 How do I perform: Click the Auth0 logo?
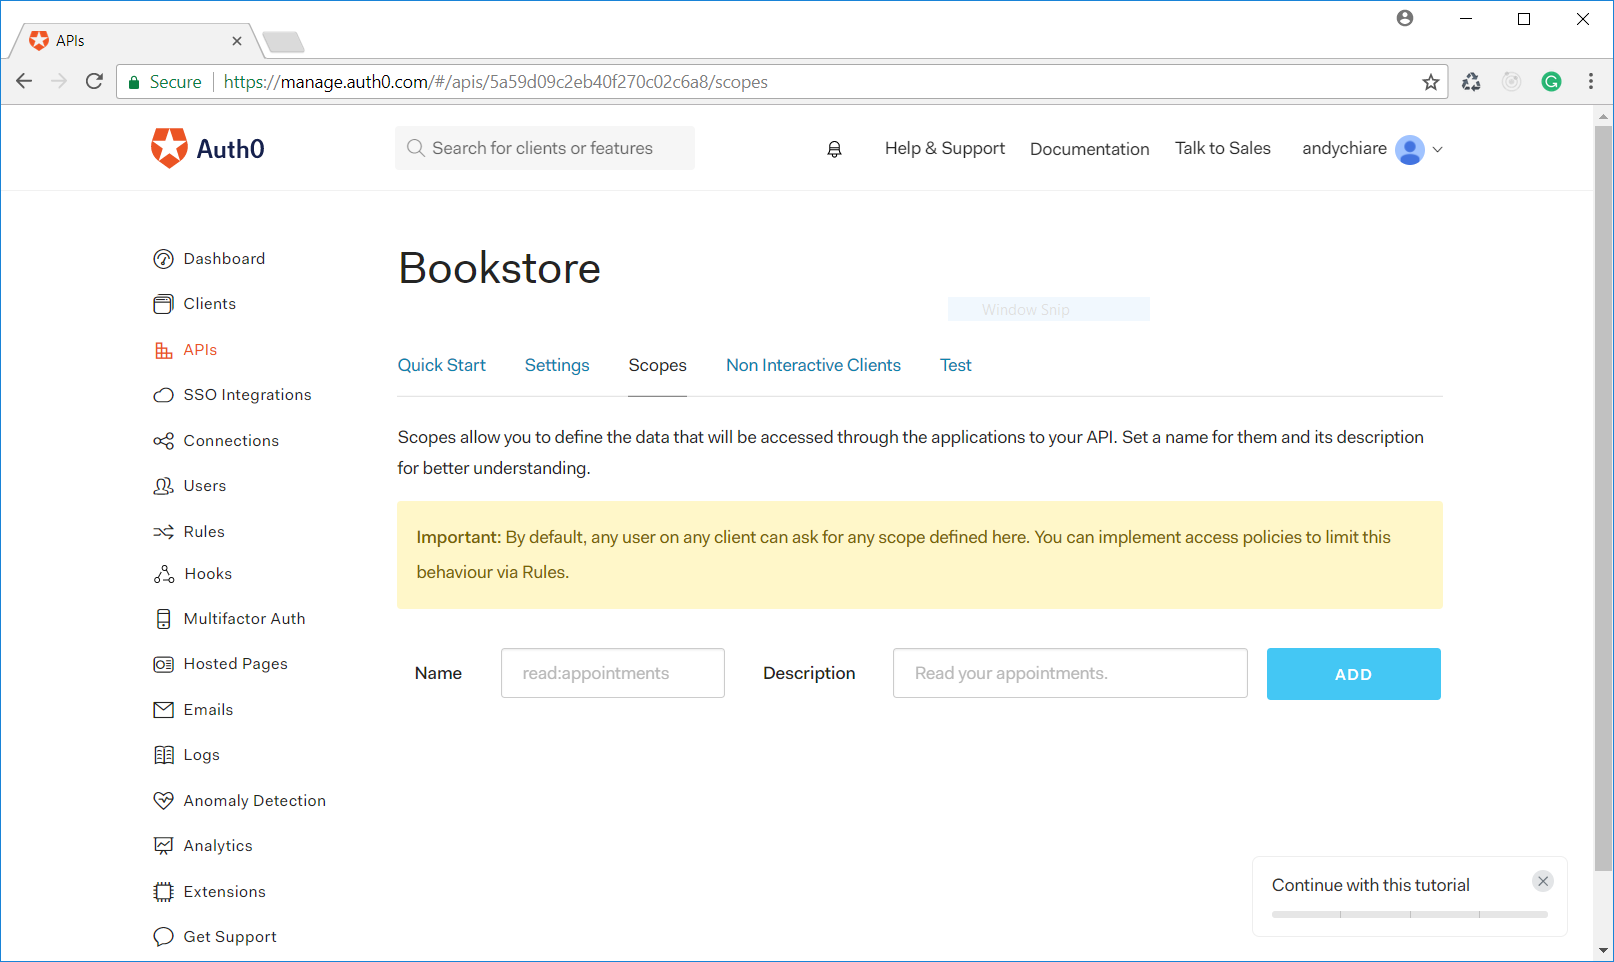tap(208, 148)
